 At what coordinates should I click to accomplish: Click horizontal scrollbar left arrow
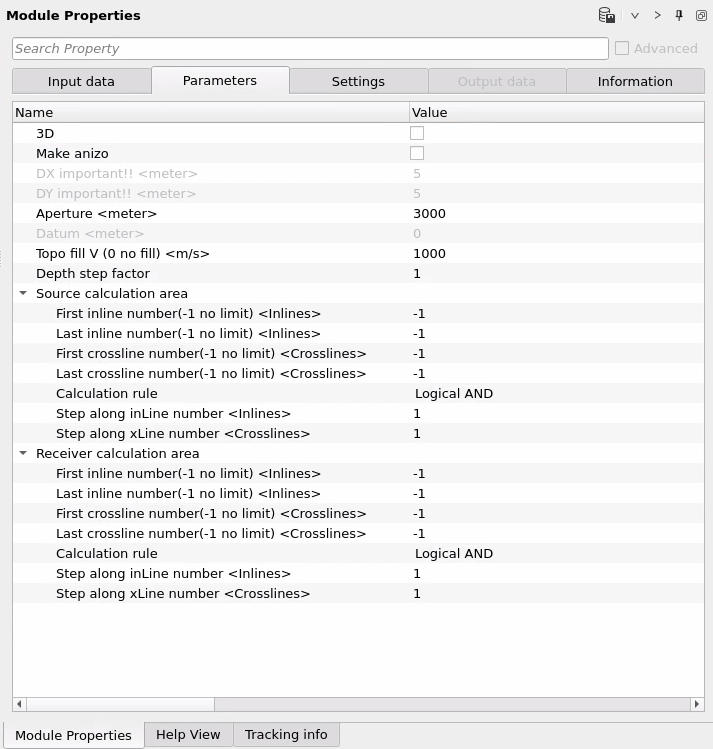point(20,704)
